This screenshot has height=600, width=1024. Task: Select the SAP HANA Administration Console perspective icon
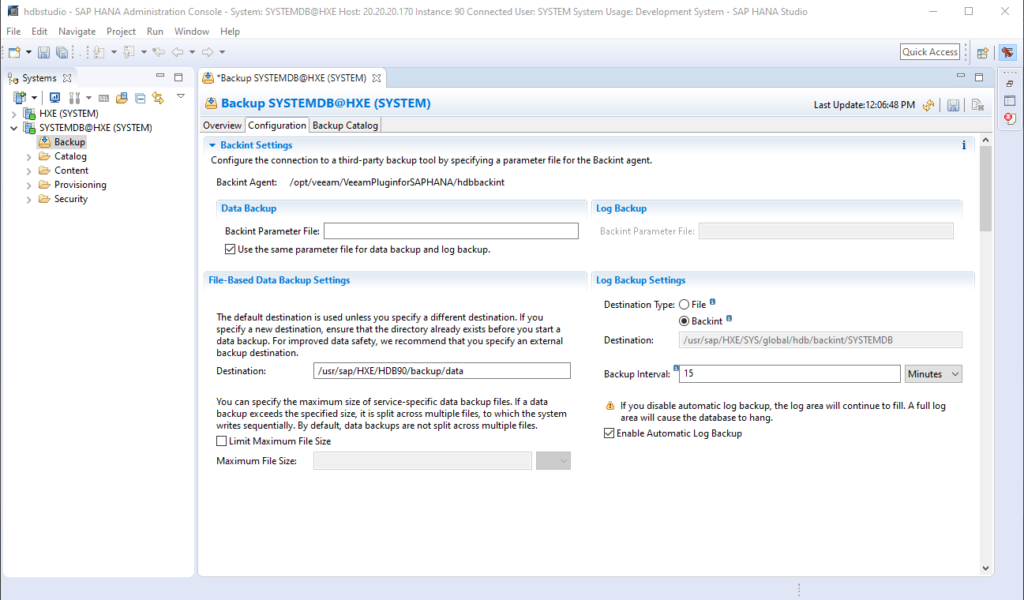pos(1008,52)
